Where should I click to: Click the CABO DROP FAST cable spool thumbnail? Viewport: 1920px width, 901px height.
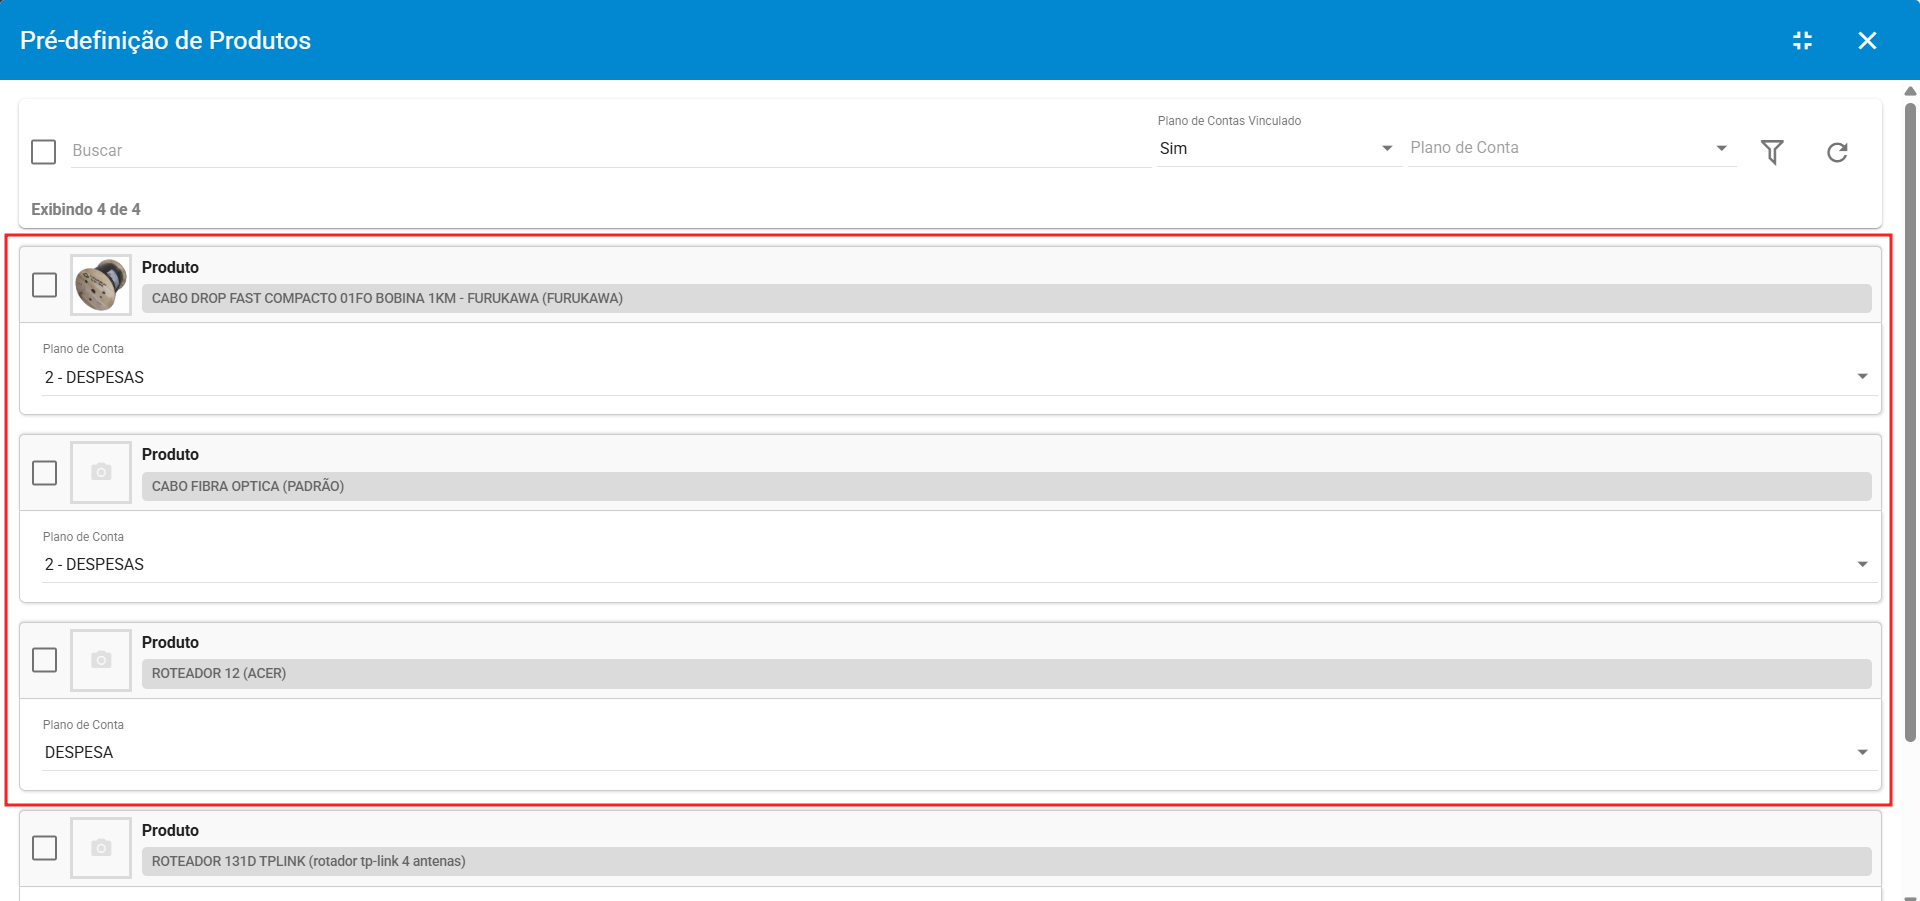(x=101, y=285)
